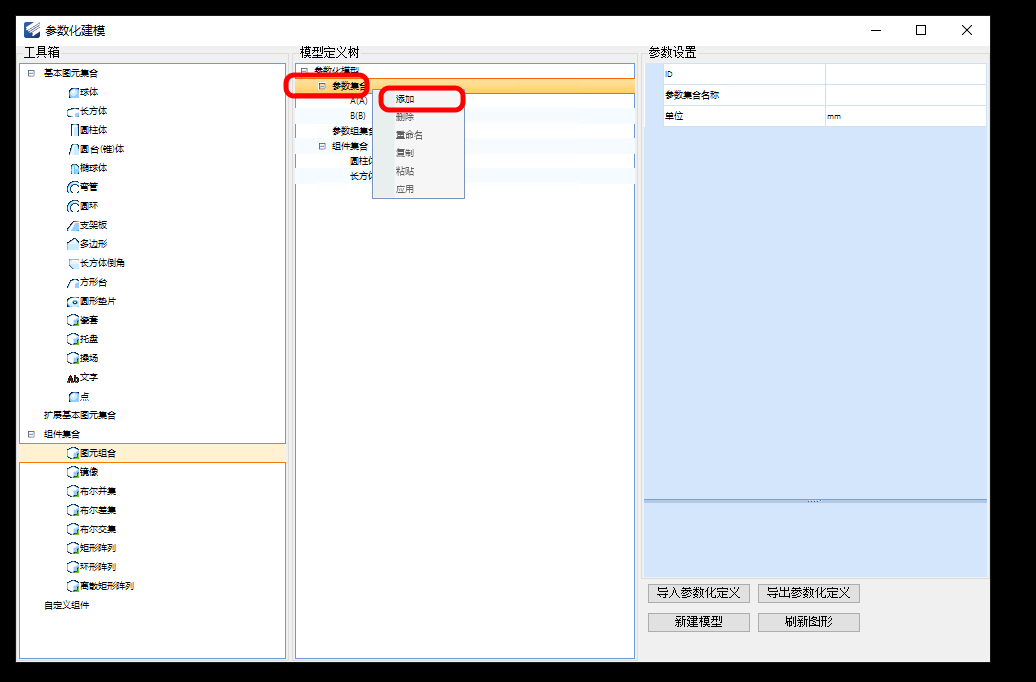Screen dimensions: 1036x682
Task: Click the 导出参数化定义 button
Action: (x=809, y=593)
